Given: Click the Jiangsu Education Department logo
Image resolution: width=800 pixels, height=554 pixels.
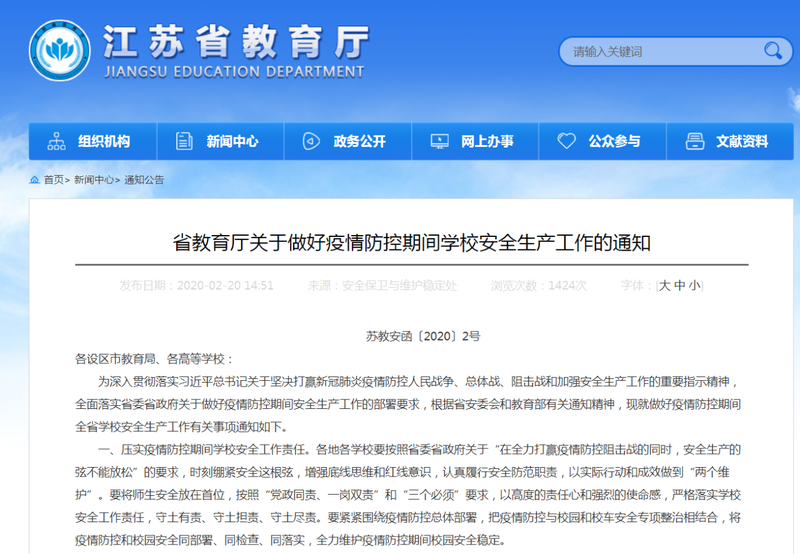Looking at the screenshot, I should 60,52.
